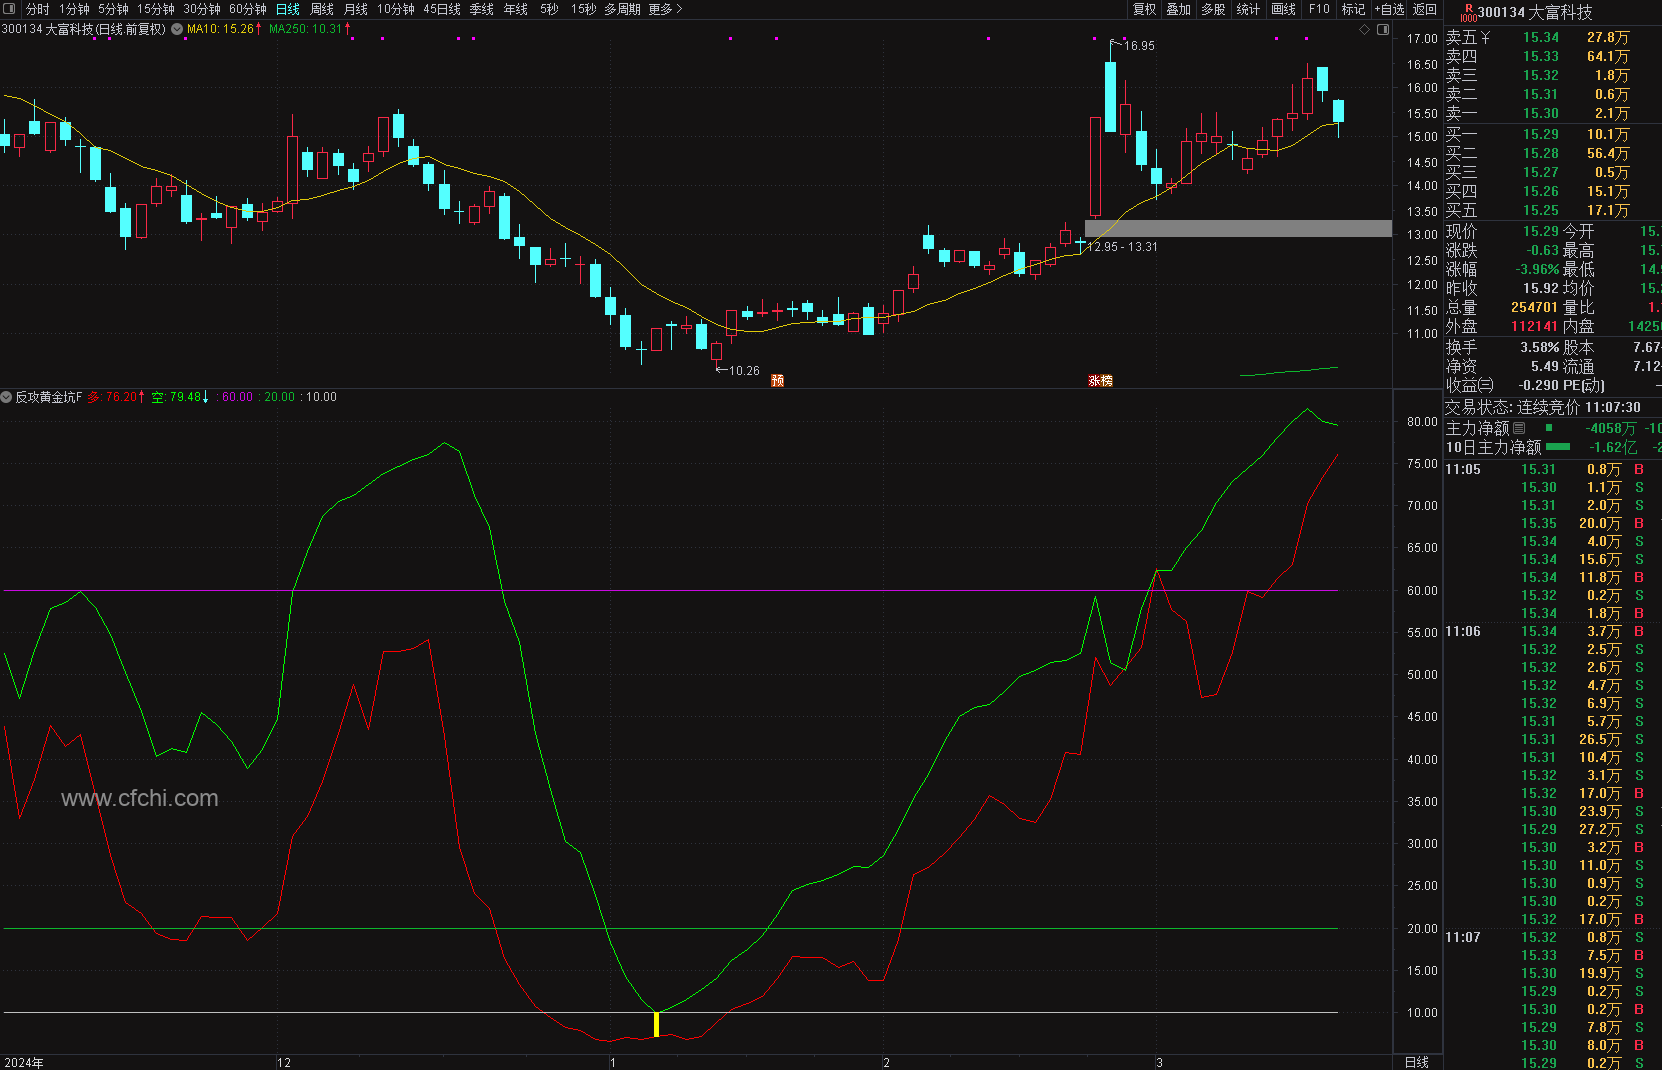Click the 多: 76.20 indicator value
The width and height of the screenshot is (1662, 1070).
(116, 397)
